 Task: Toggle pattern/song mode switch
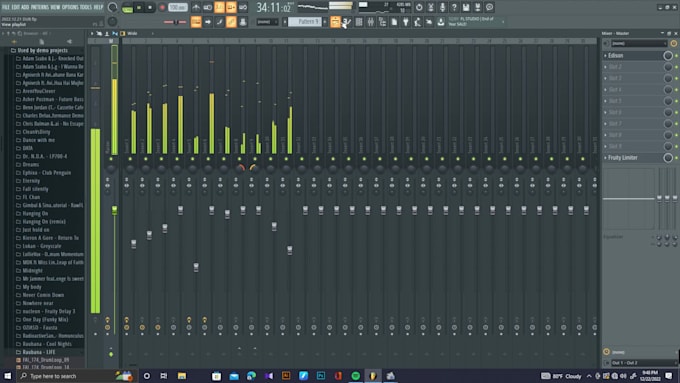pos(127,7)
